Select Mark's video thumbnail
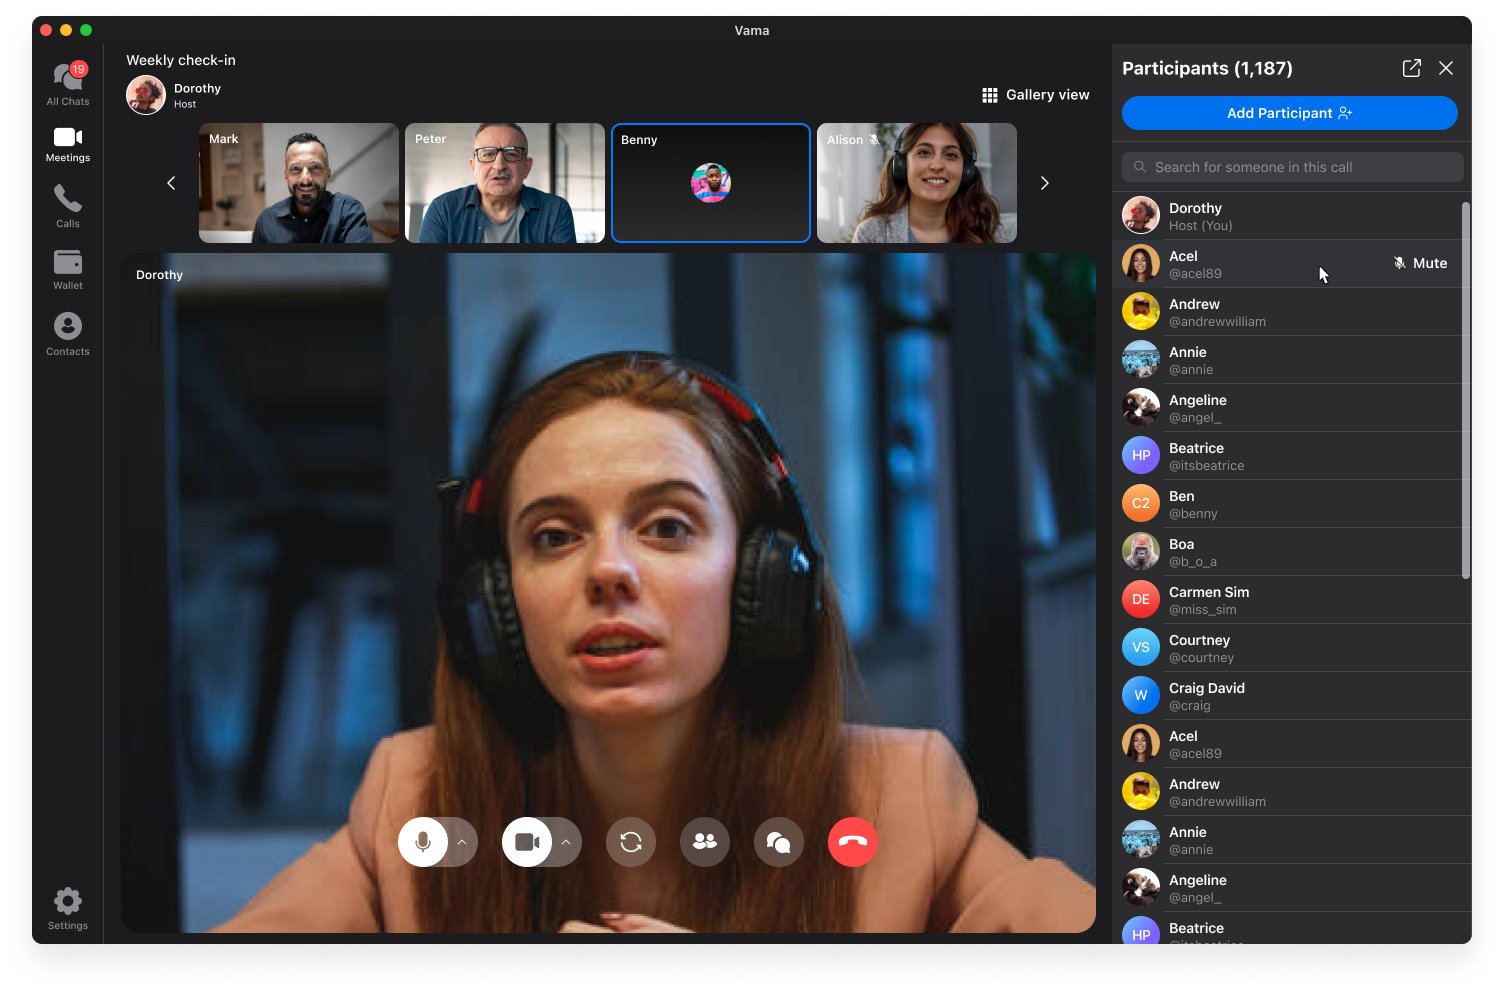This screenshot has width=1504, height=992. click(x=299, y=183)
